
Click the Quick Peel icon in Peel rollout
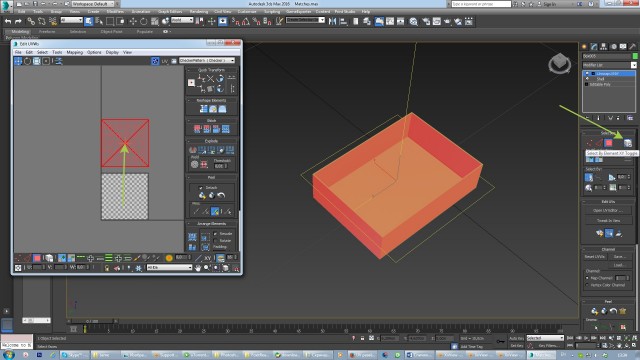tap(202, 196)
